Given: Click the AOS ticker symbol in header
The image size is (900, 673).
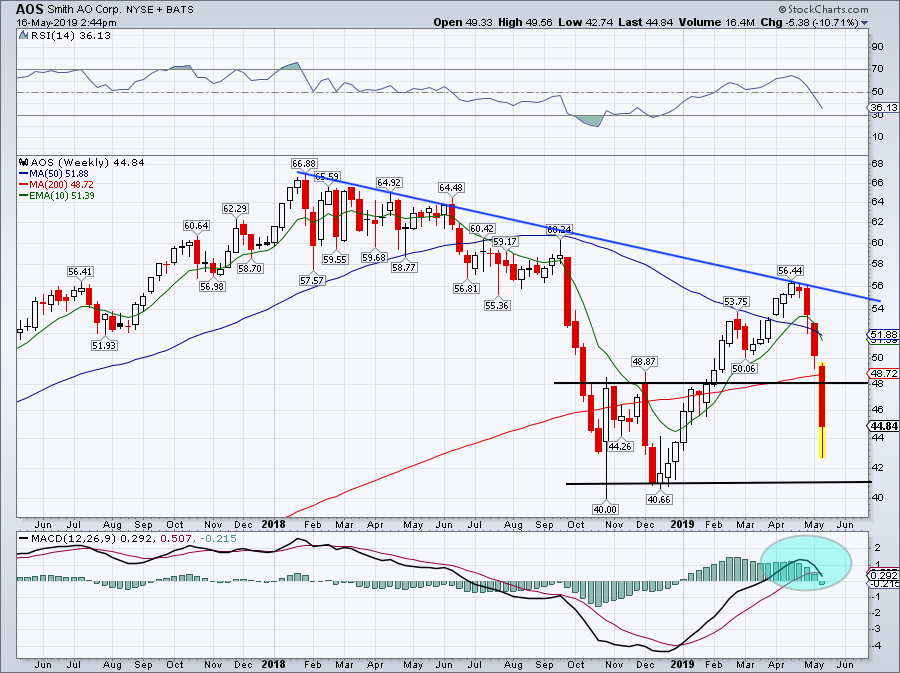Looking at the screenshot, I should (x=29, y=9).
